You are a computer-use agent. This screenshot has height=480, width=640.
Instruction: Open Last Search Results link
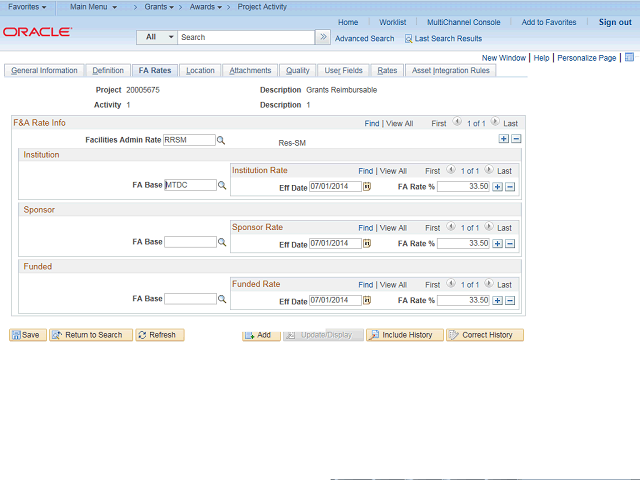point(448,38)
